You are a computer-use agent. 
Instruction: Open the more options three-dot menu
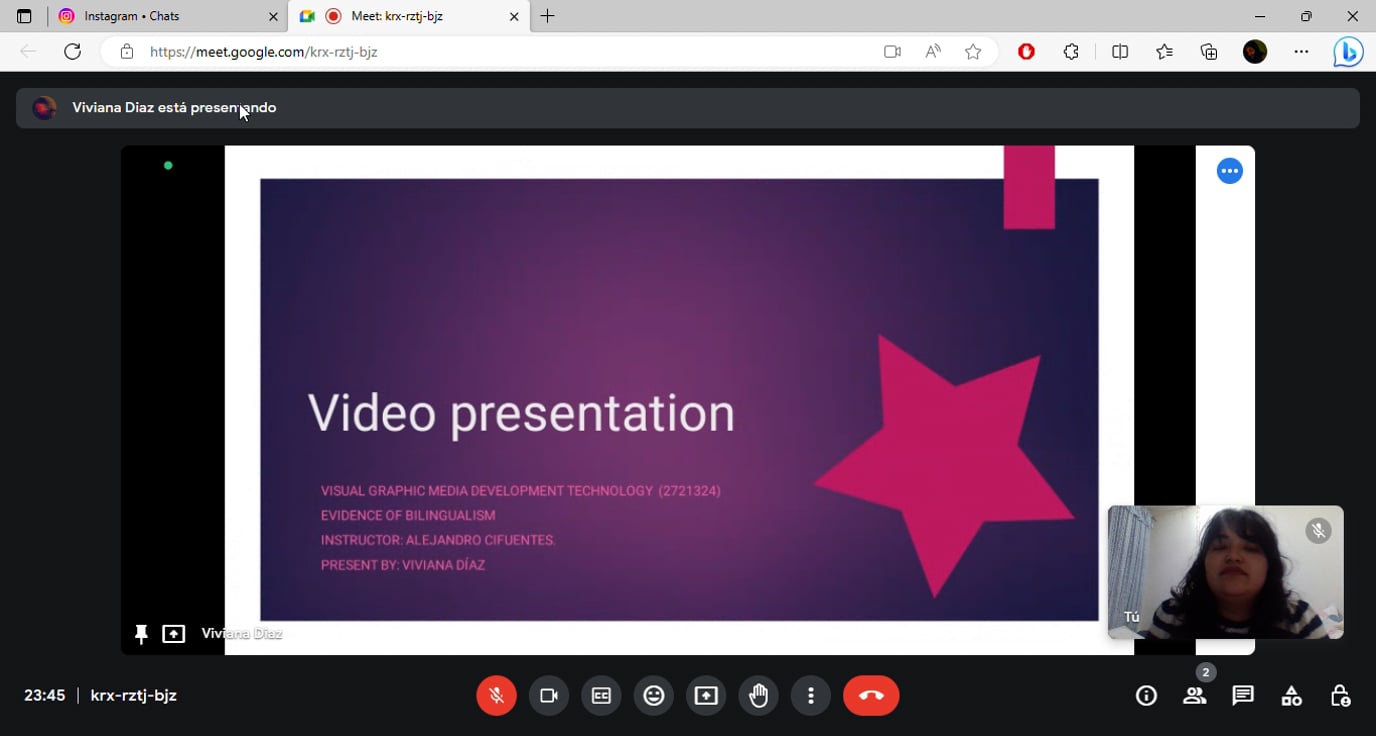coord(811,696)
